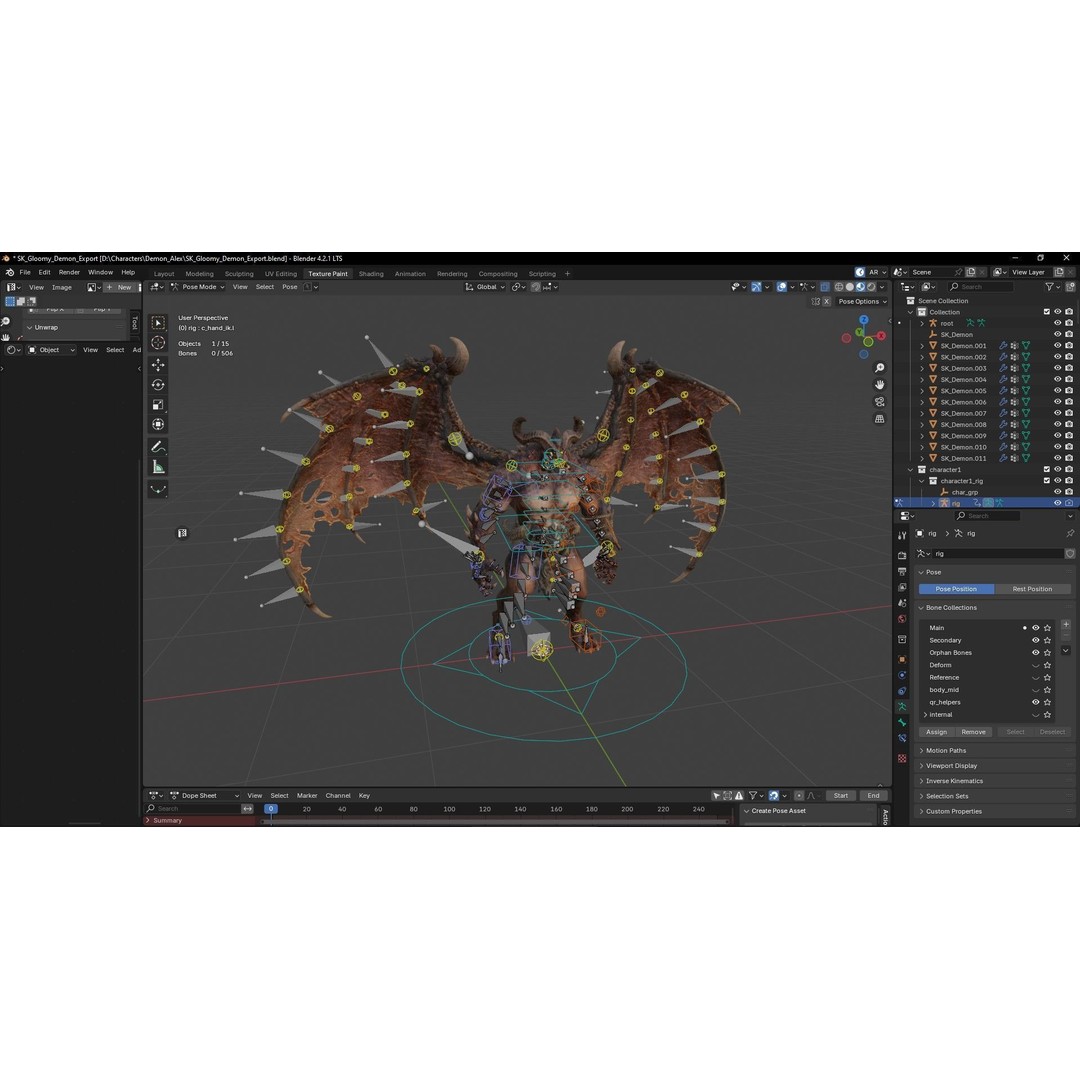
Task: Expand the internal bone collection
Action: [x=925, y=715]
